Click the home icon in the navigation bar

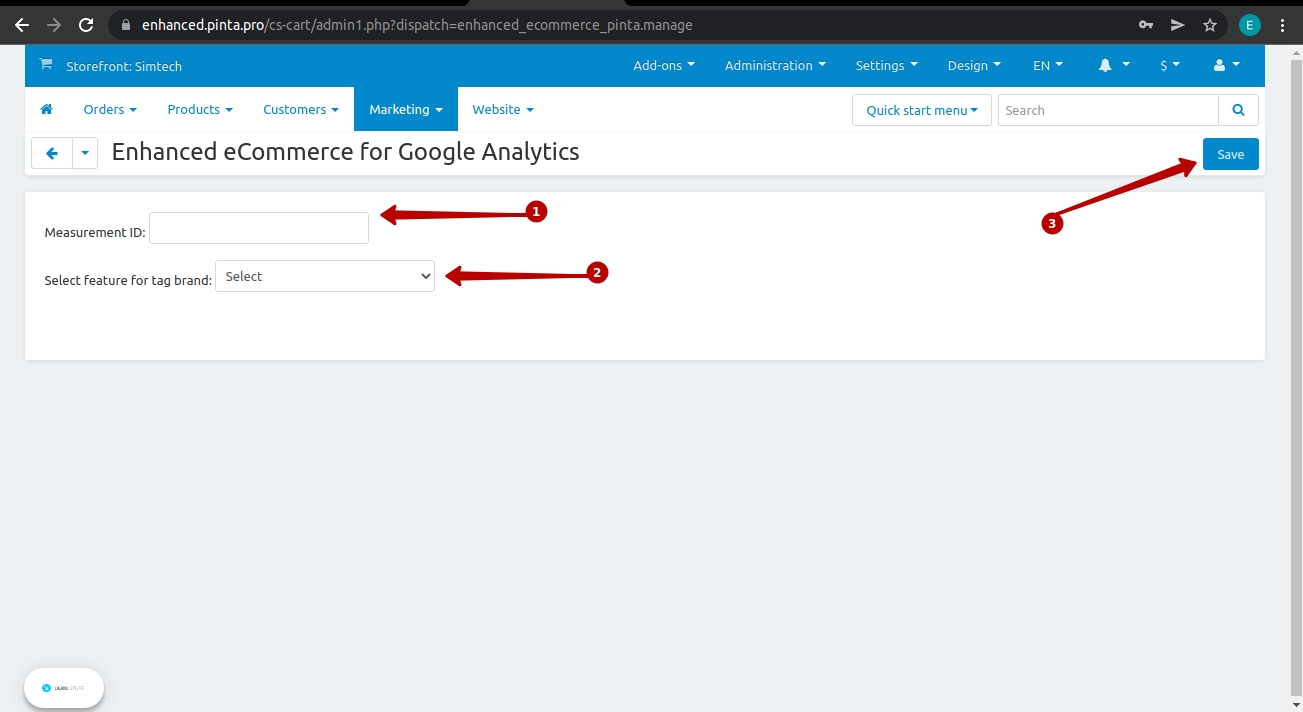[x=46, y=109]
